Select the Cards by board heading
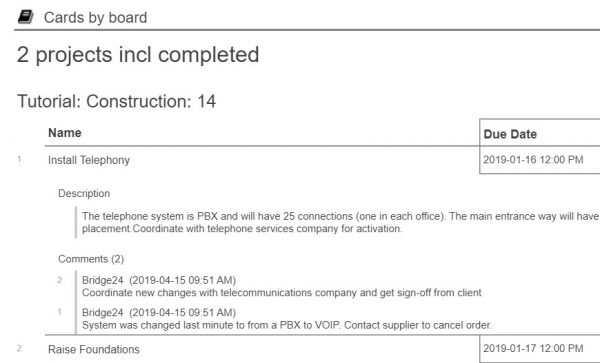This screenshot has height=363, width=600. tap(95, 18)
